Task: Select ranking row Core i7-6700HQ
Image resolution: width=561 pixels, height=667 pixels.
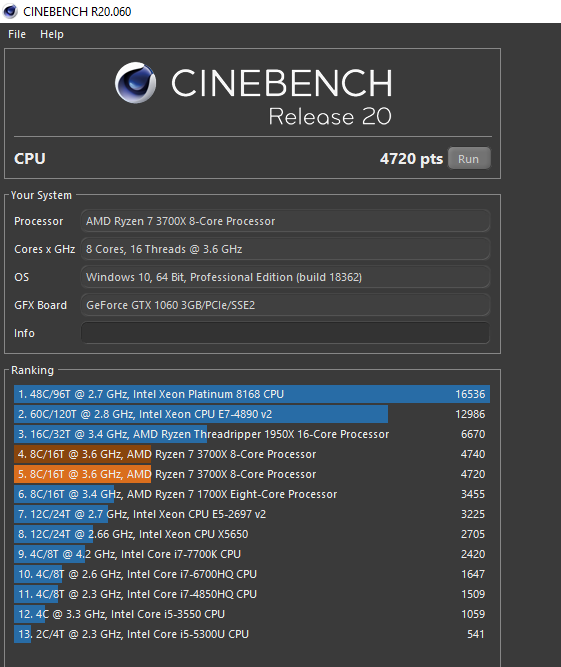Action: [x=252, y=574]
